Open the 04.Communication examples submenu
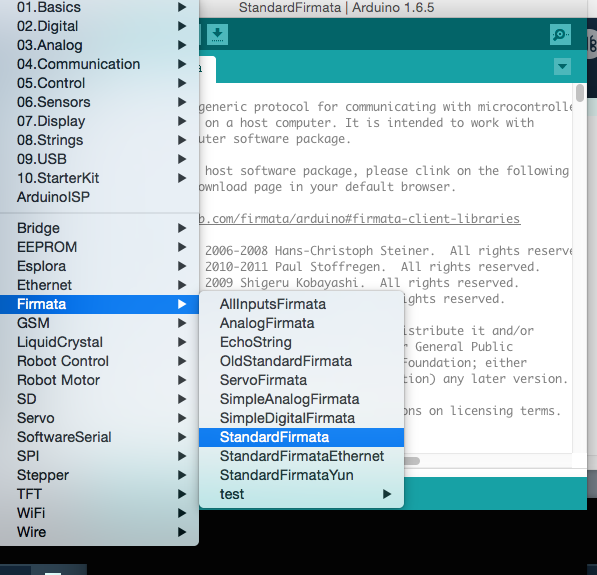This screenshot has height=575, width=597. coord(99,64)
